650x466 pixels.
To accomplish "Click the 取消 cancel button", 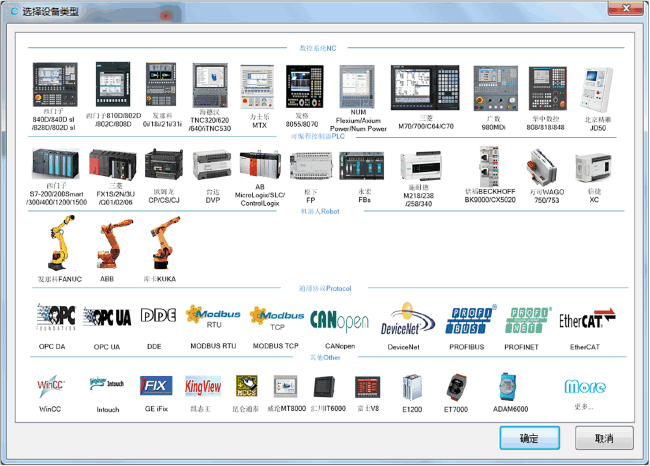I will tap(603, 438).
